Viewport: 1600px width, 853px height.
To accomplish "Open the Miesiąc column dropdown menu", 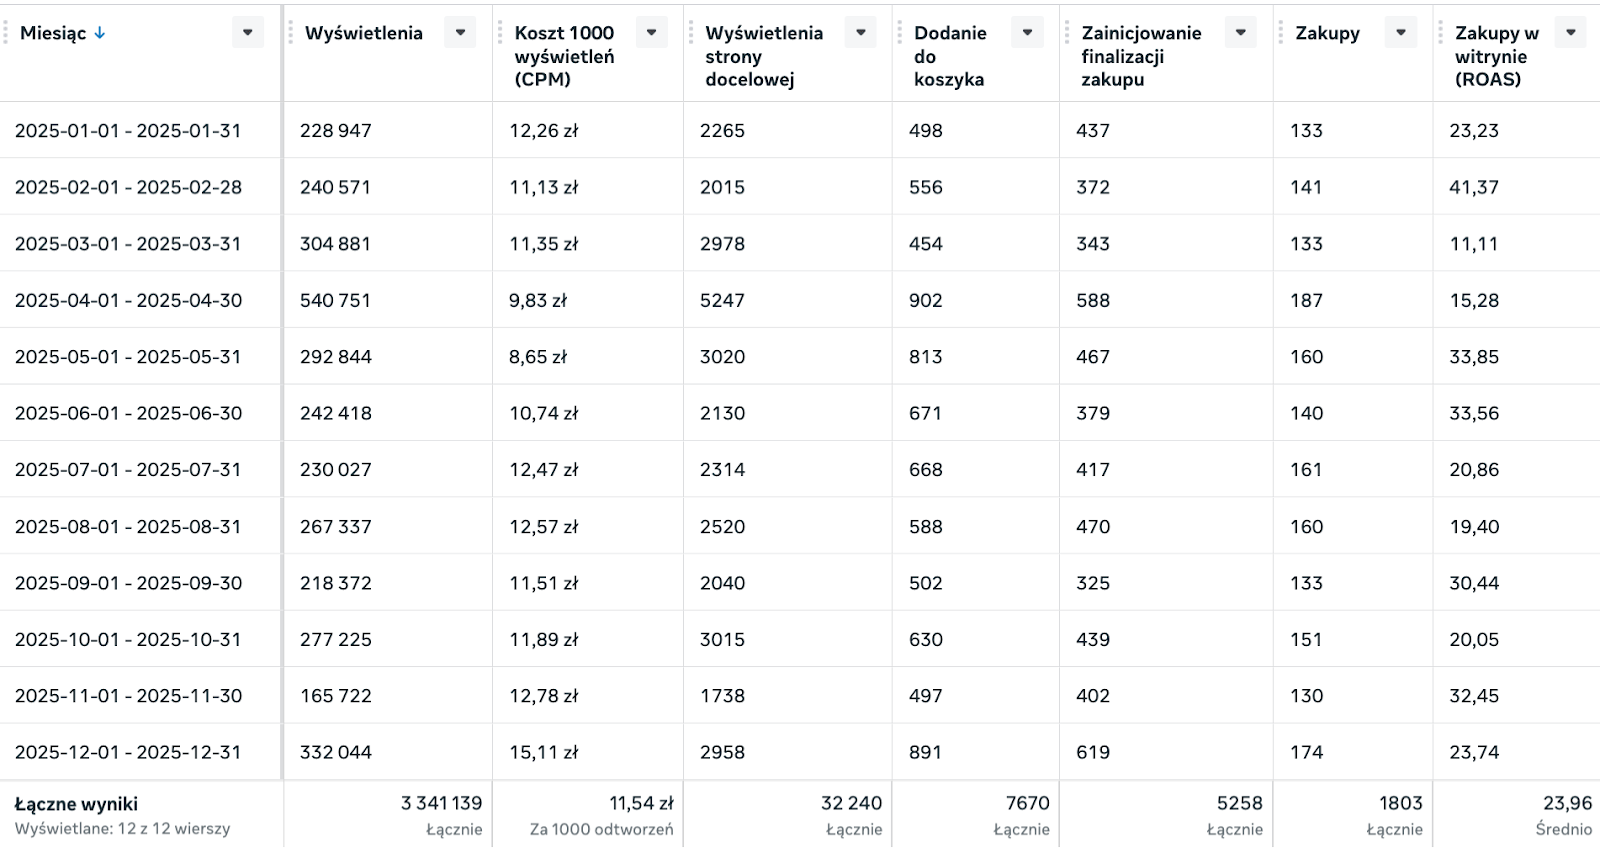I will pyautogui.click(x=247, y=33).
